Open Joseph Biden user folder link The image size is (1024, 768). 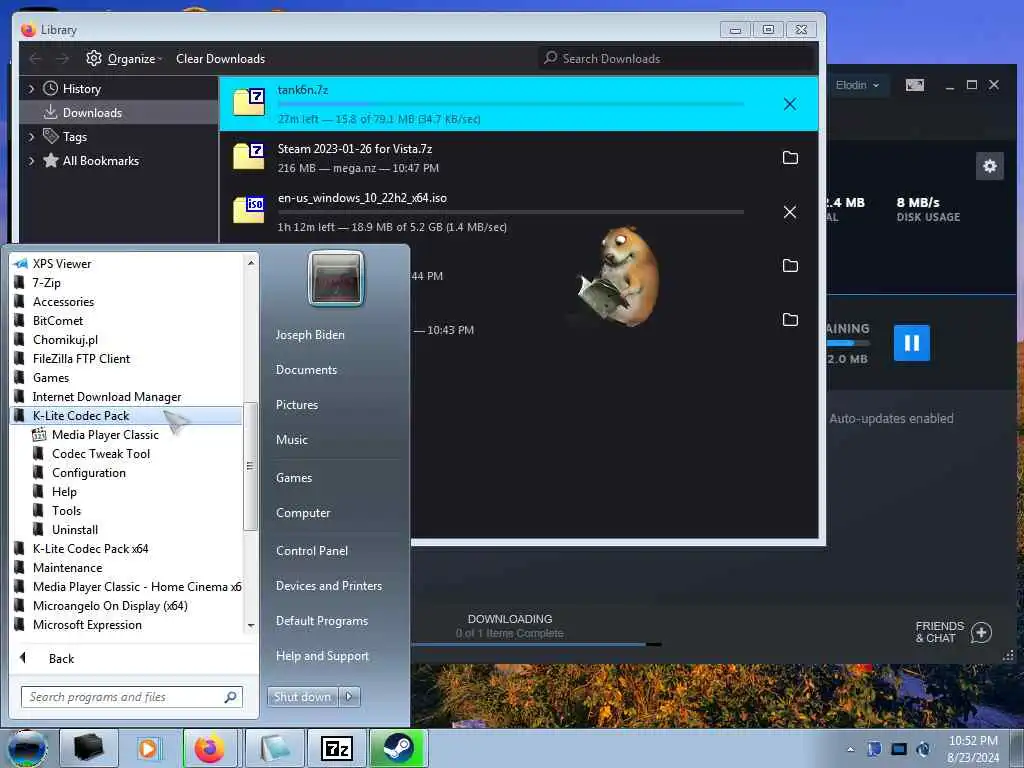point(310,334)
